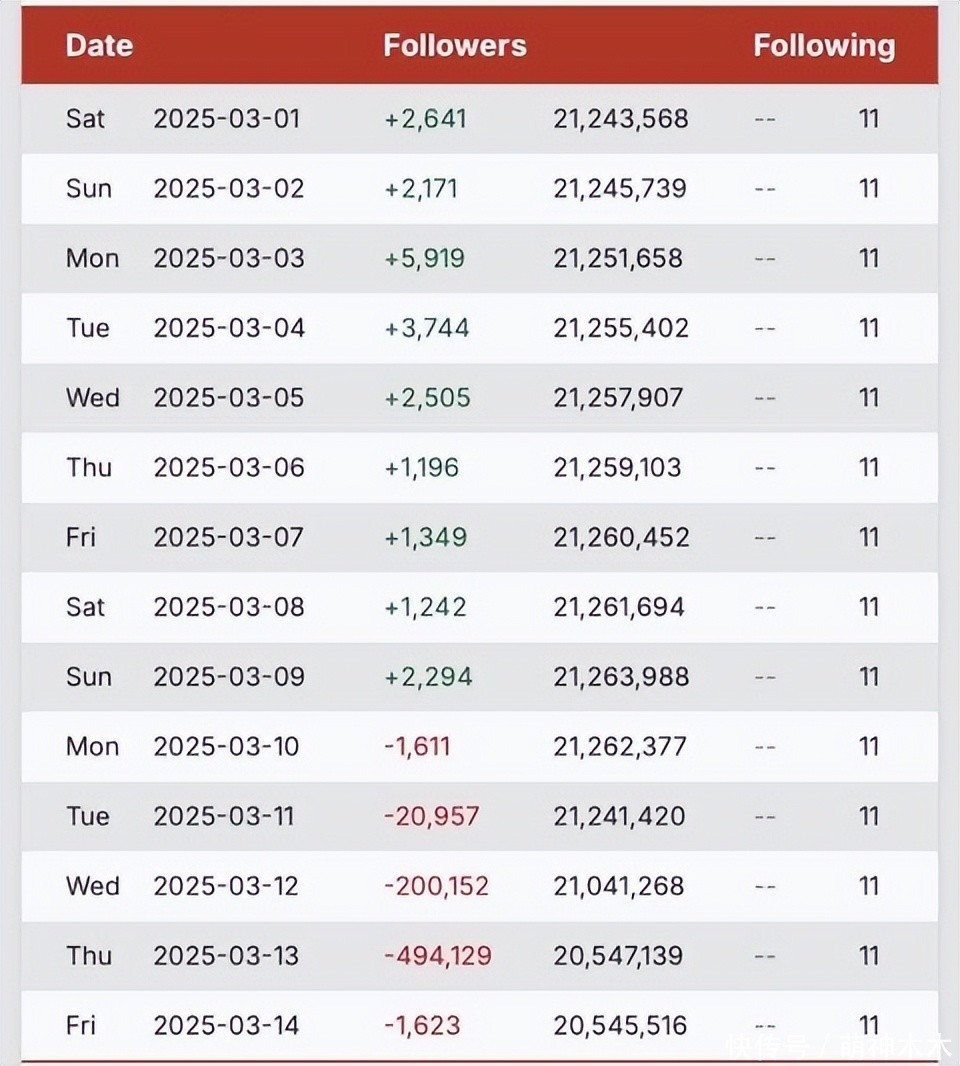Click the Followers column header
The height and width of the screenshot is (1066, 960).
tap(455, 46)
